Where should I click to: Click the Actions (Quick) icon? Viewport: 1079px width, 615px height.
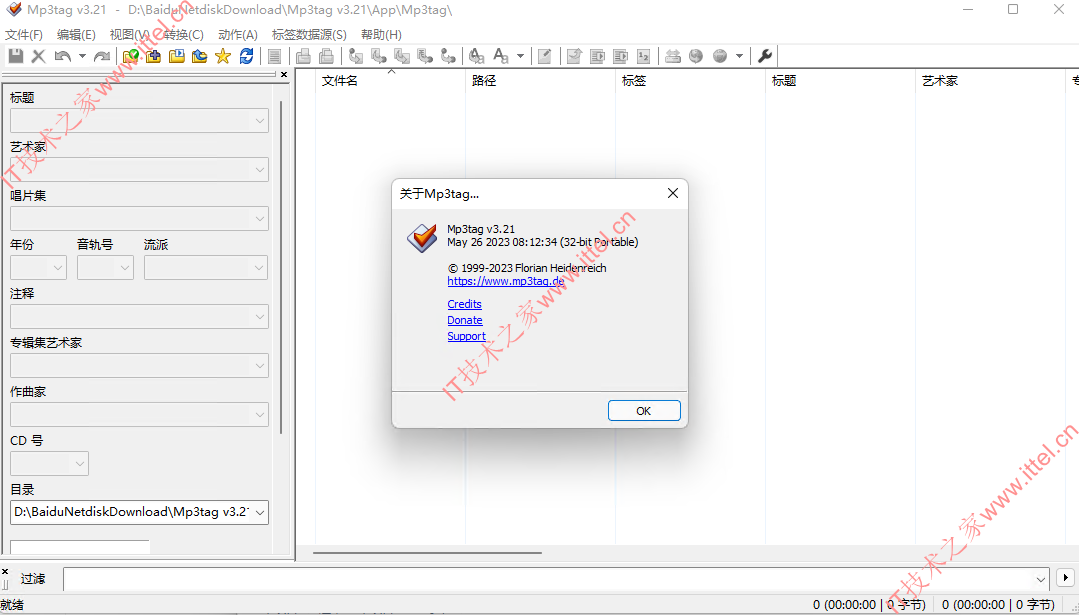point(502,56)
